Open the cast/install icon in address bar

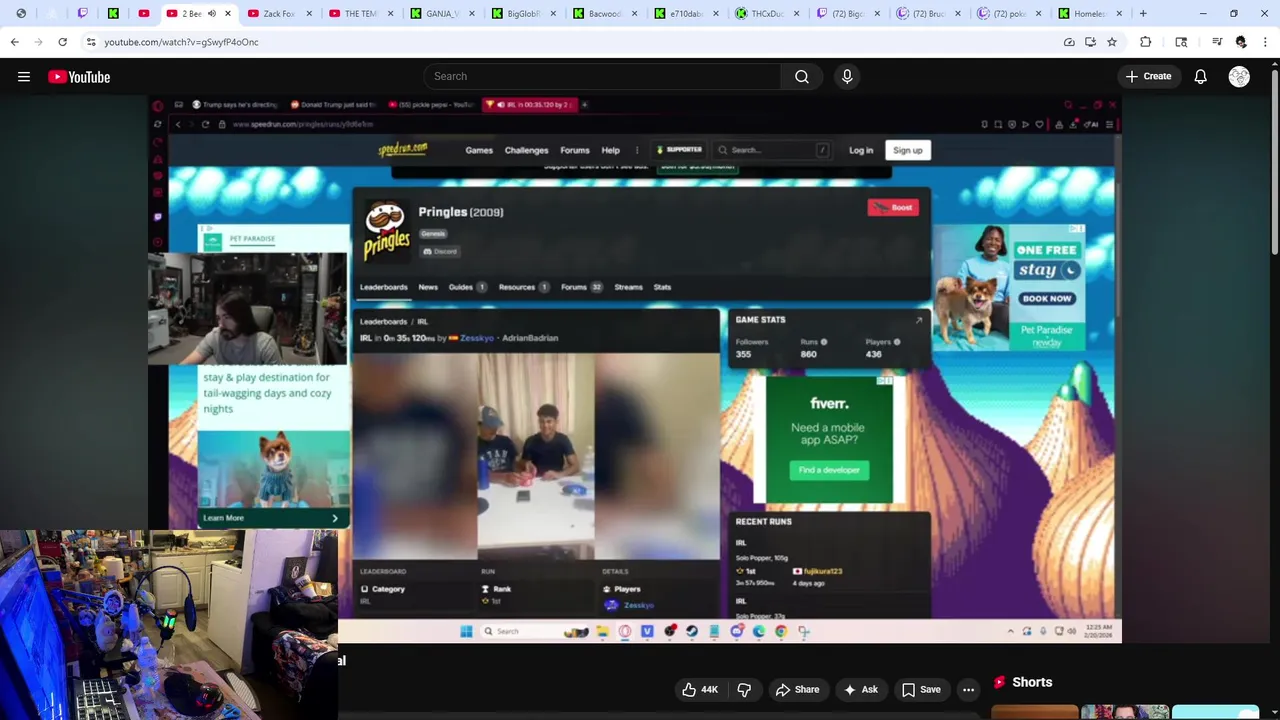1090,42
